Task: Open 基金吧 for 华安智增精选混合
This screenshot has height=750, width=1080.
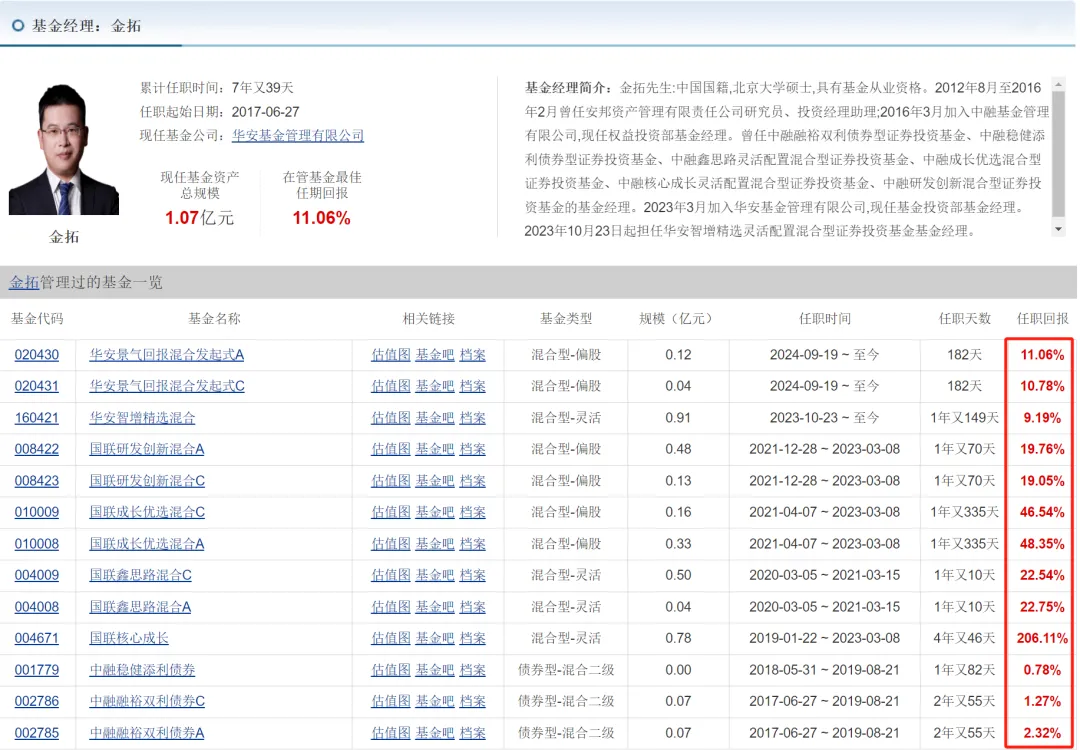Action: point(435,418)
